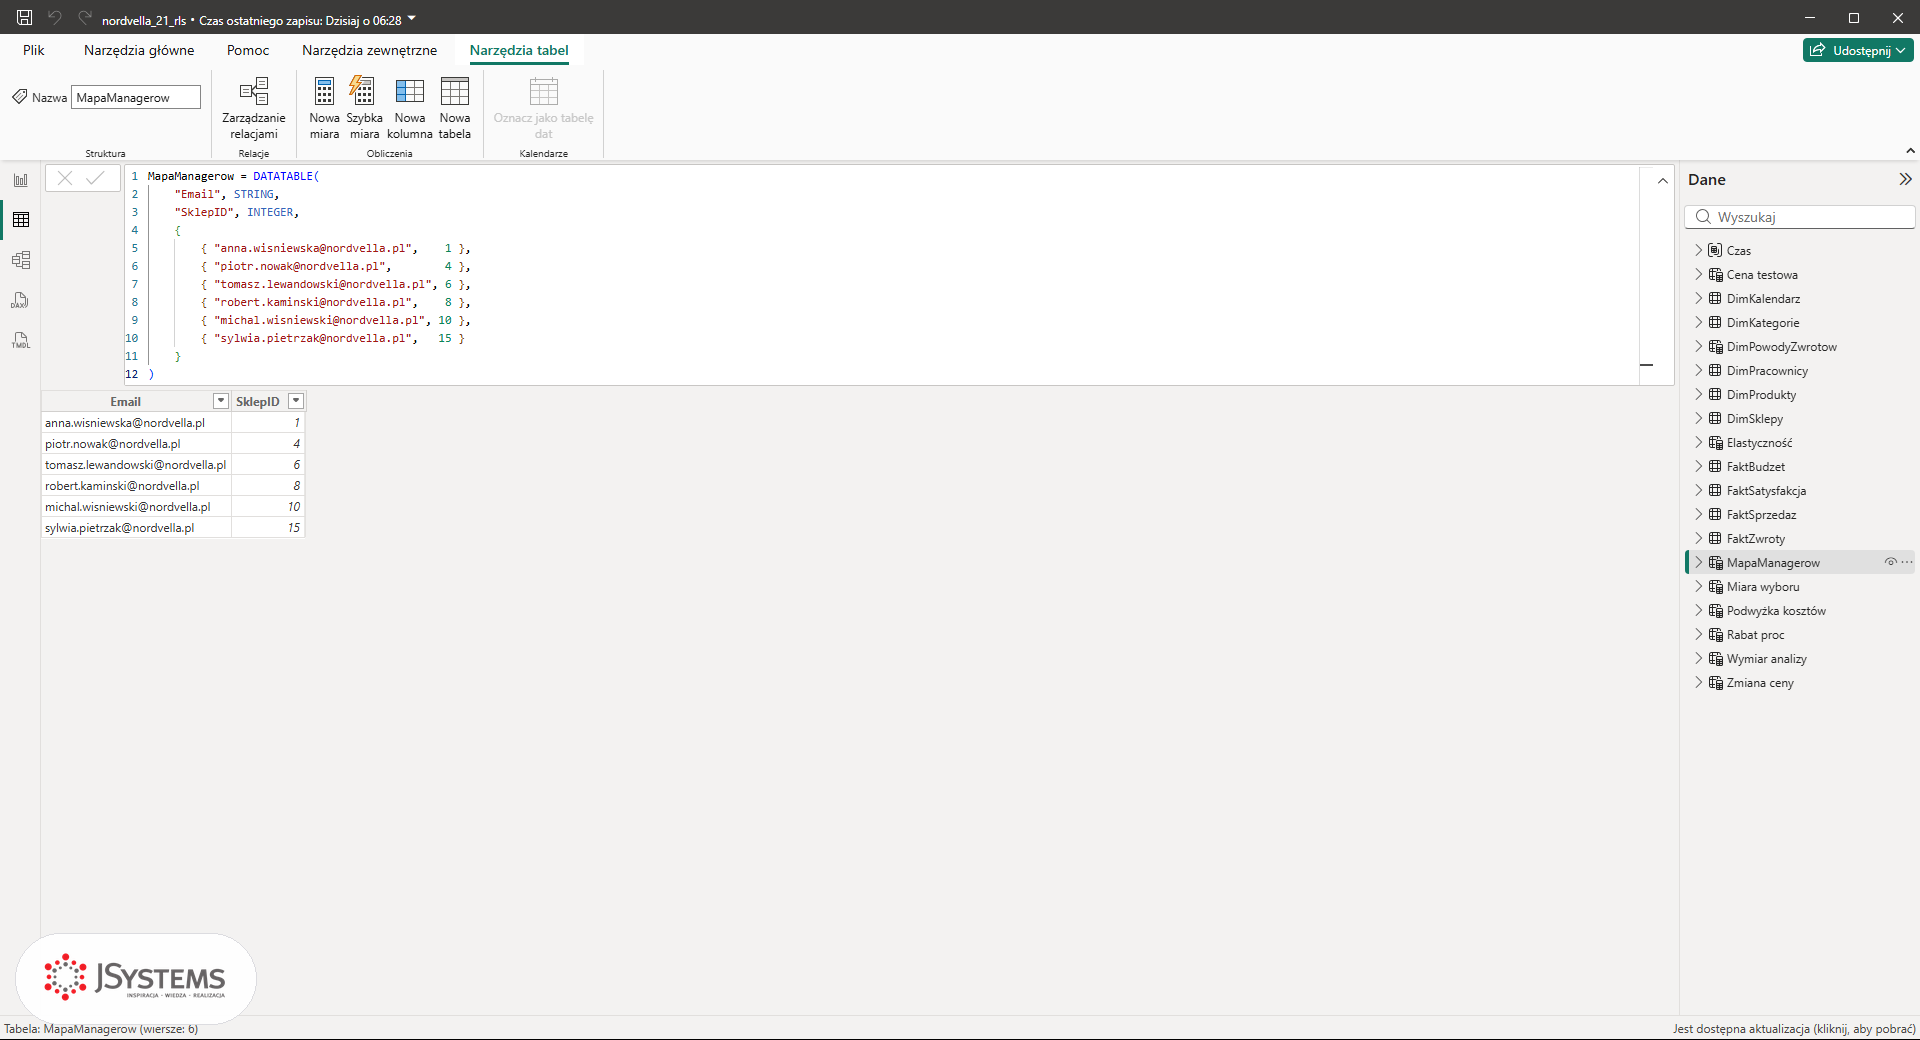Collapse the formula bar chevron
This screenshot has height=1040, width=1920.
click(1662, 181)
